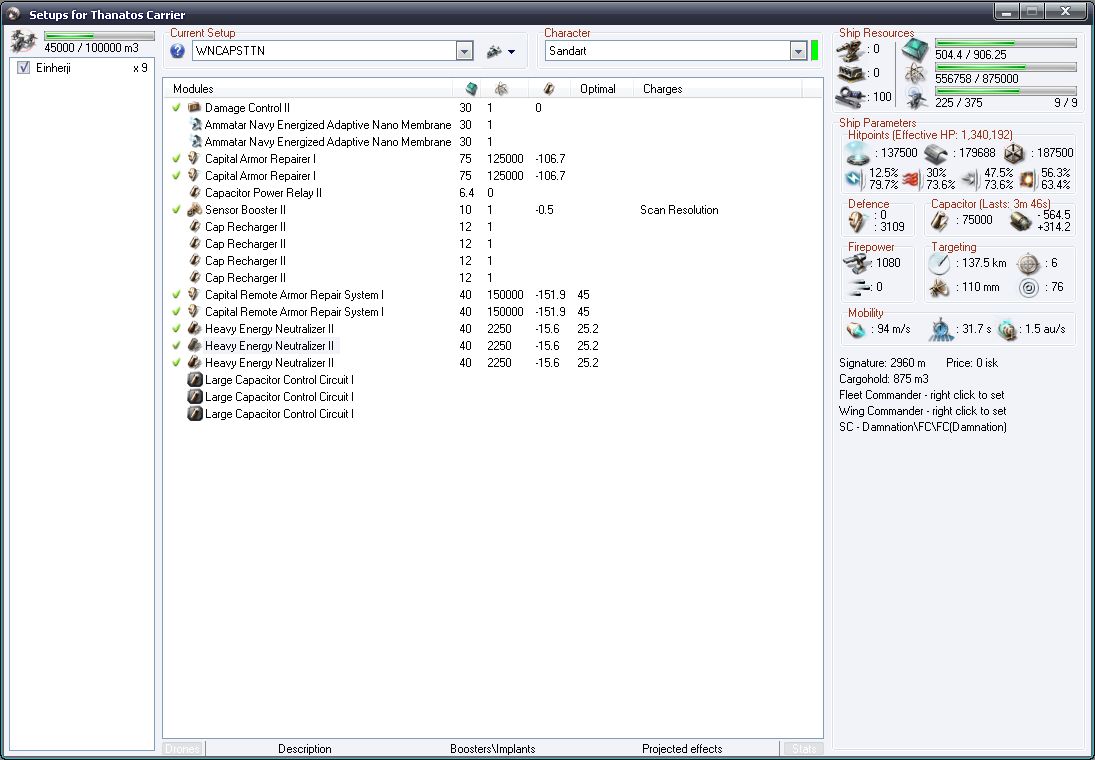
Task: Click the powergrid column header icon
Action: point(501,89)
